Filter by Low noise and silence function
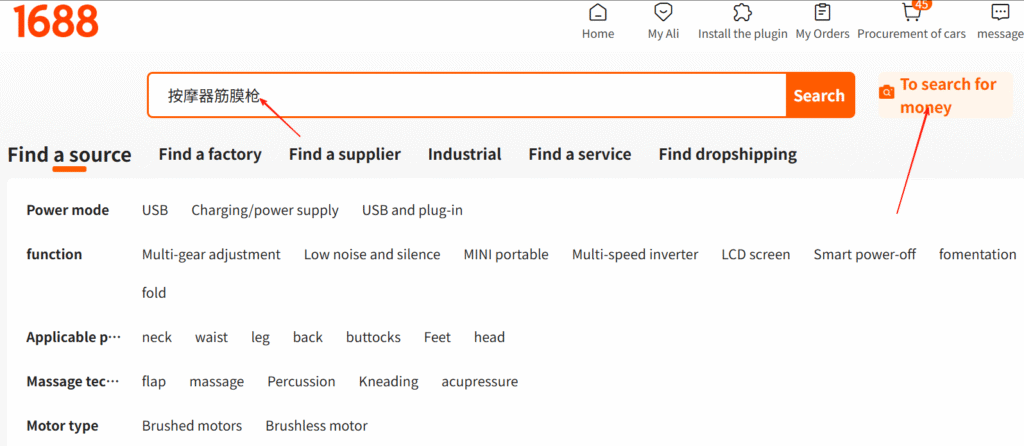Viewport: 1024px width, 446px height. [372, 255]
